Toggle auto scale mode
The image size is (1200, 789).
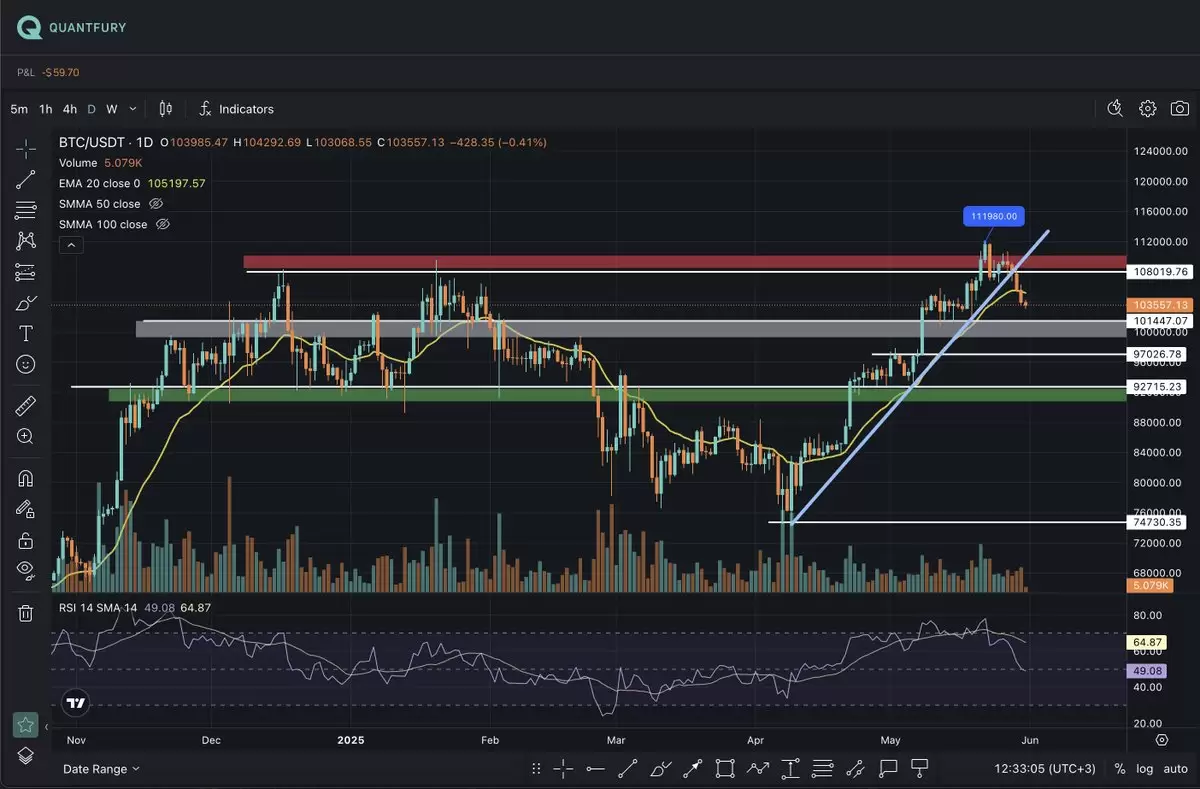click(x=1175, y=769)
